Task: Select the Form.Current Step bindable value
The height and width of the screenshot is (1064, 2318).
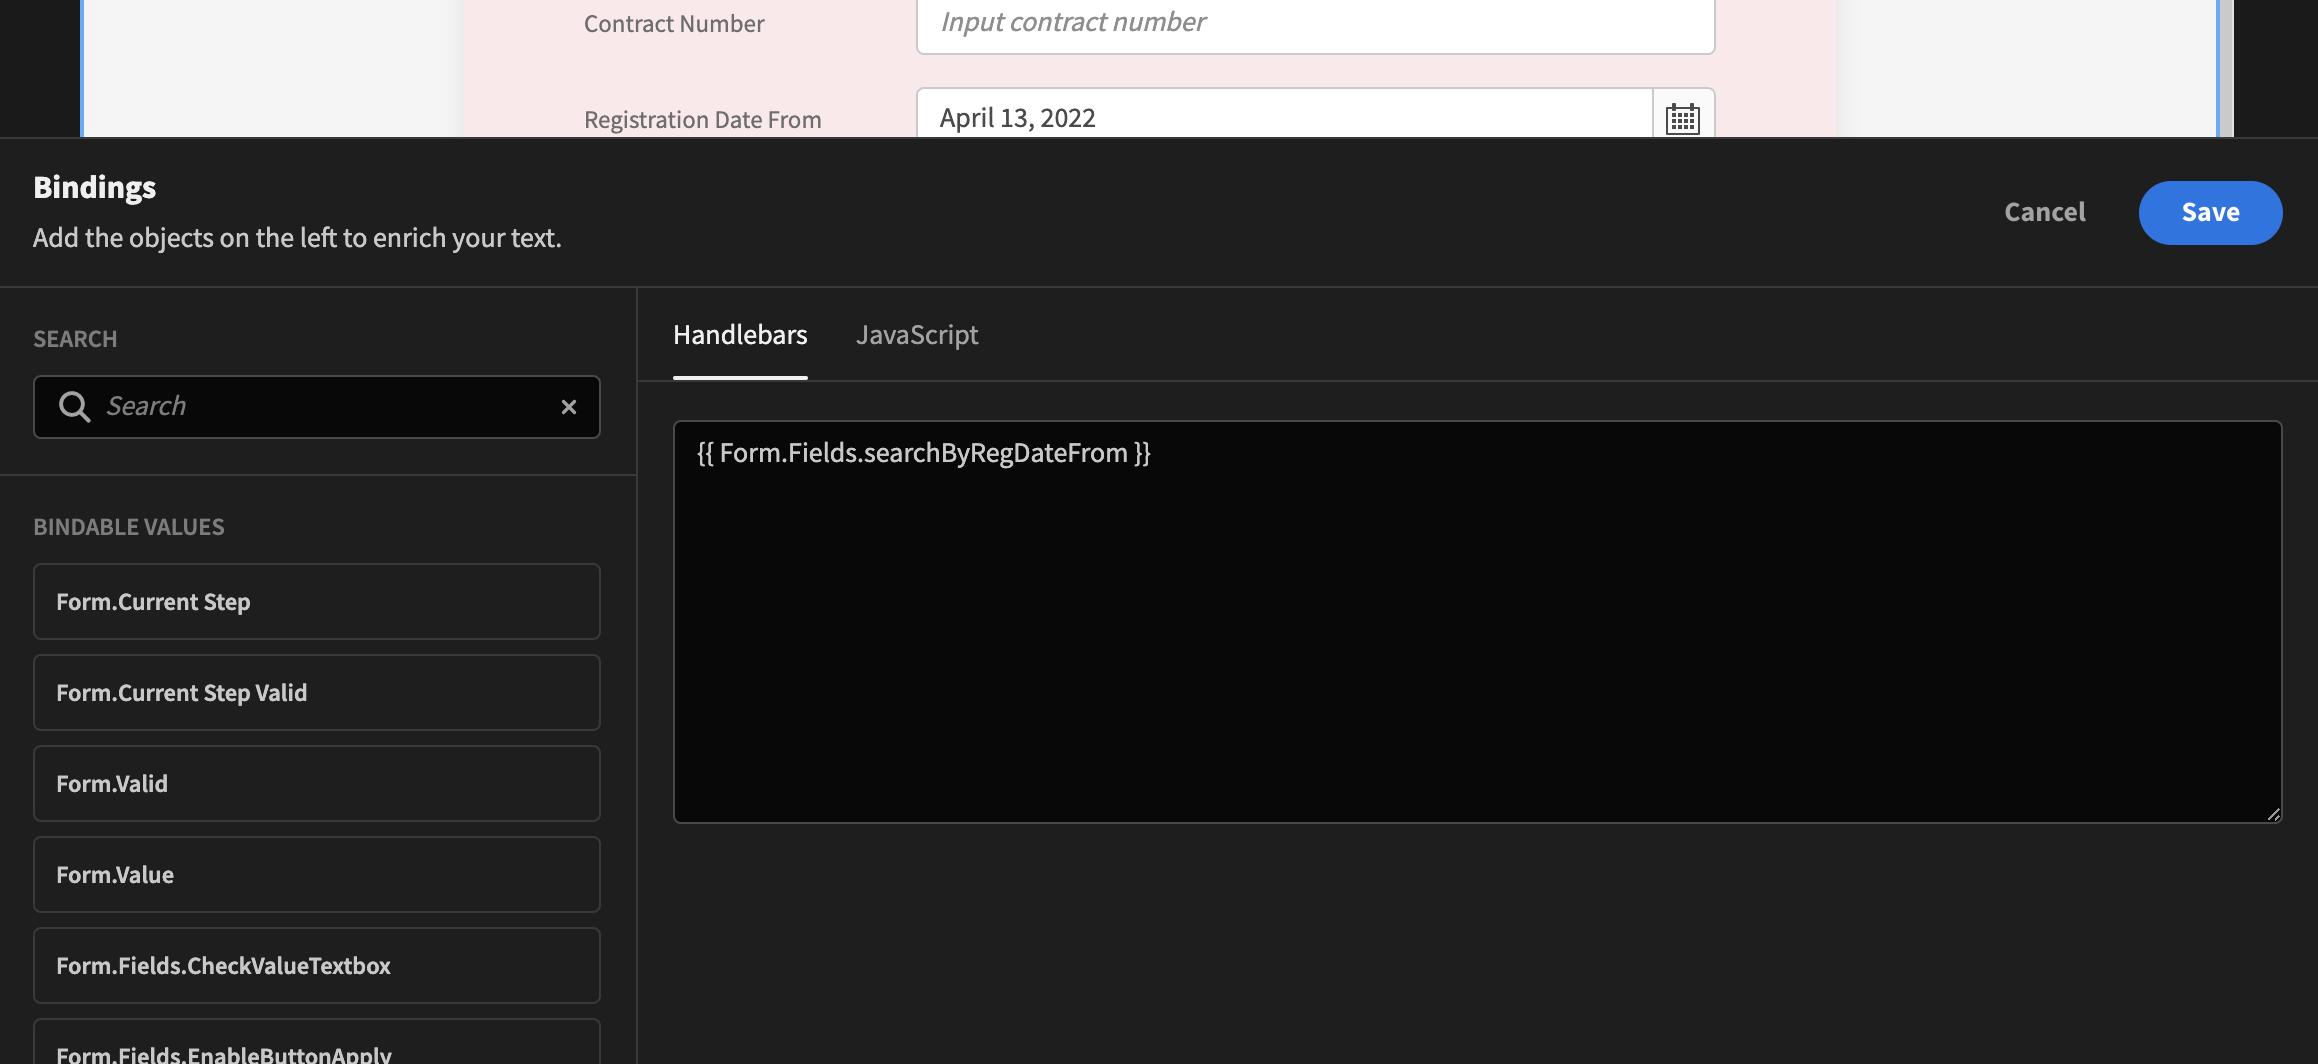Action: [316, 601]
